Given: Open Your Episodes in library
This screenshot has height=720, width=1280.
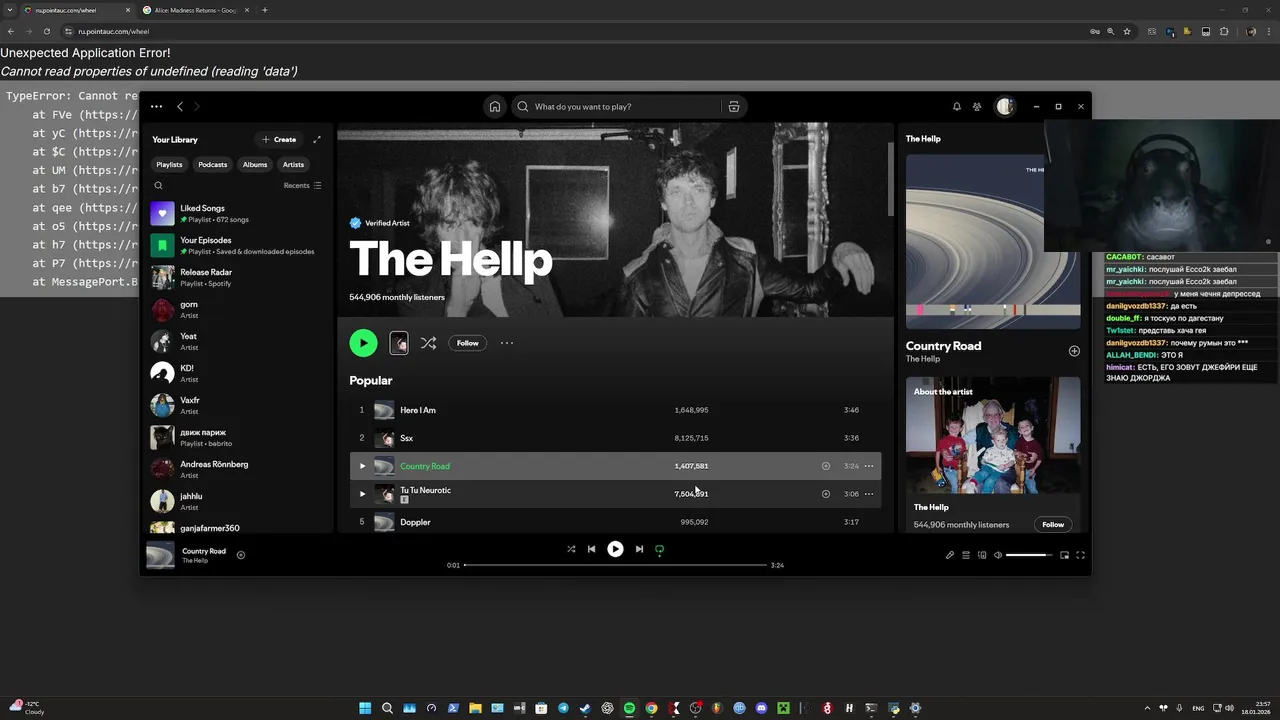Looking at the screenshot, I should (x=237, y=245).
